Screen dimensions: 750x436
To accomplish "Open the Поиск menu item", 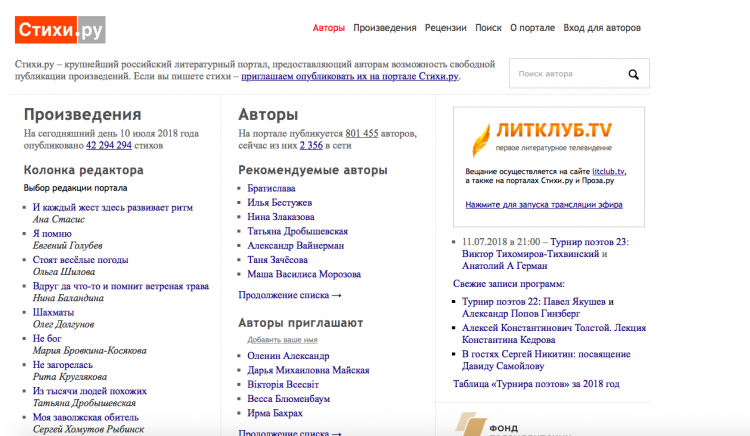I will pos(488,28).
